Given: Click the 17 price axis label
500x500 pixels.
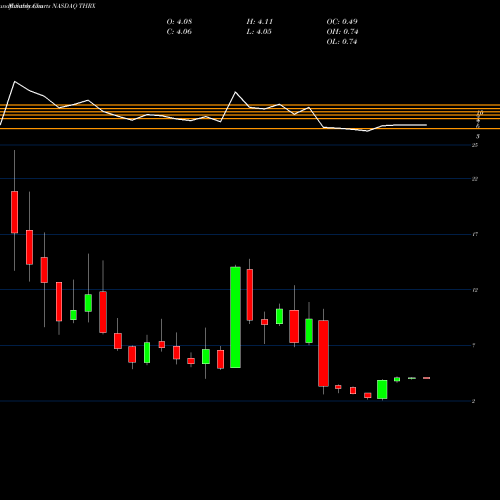Looking at the screenshot, I should coord(475,234).
